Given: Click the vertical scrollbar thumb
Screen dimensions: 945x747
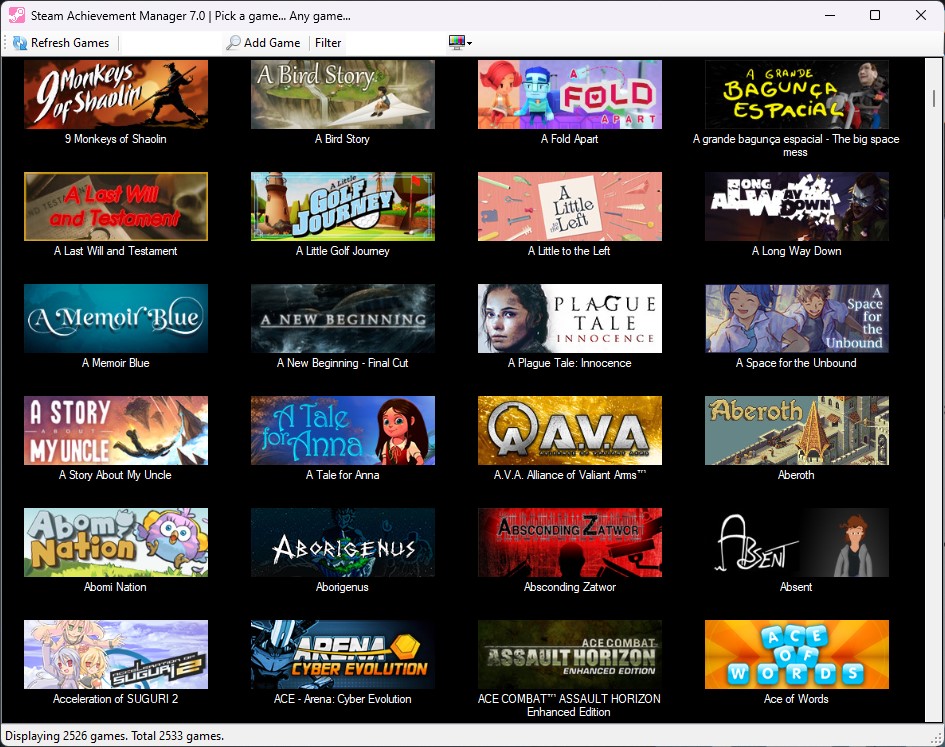Looking at the screenshot, I should 934,98.
